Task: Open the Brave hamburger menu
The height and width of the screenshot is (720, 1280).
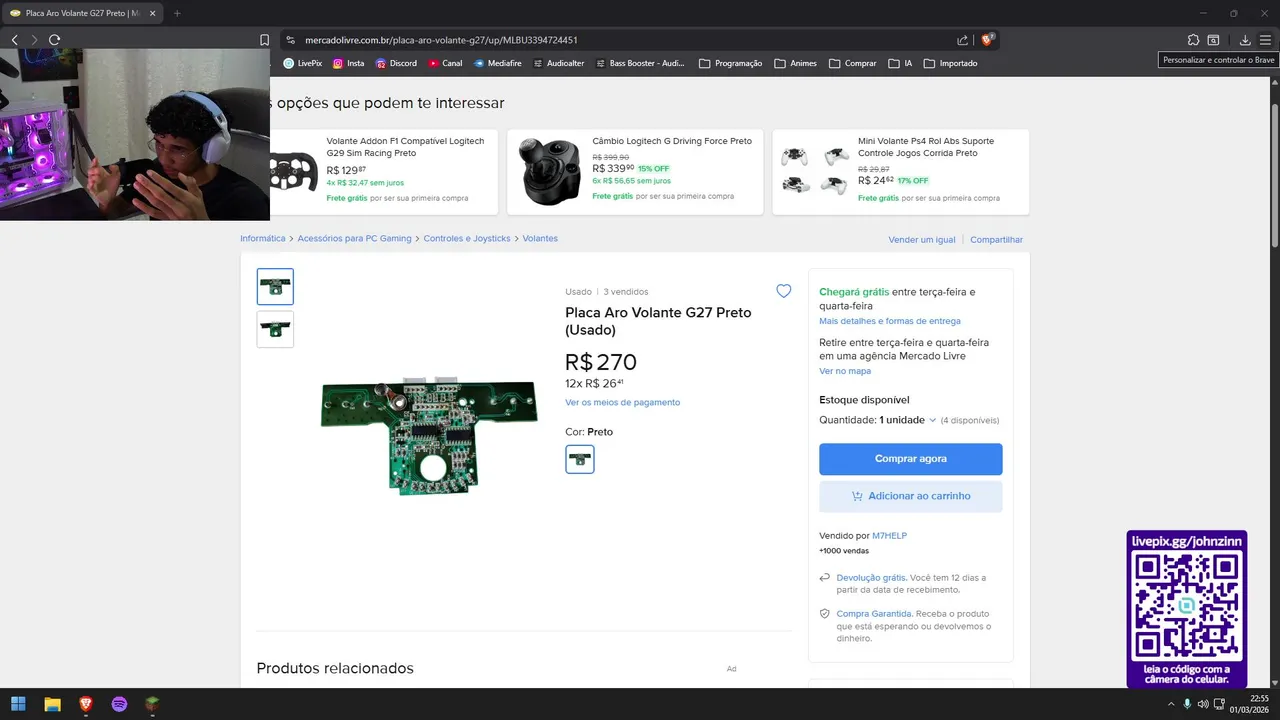Action: (1265, 40)
